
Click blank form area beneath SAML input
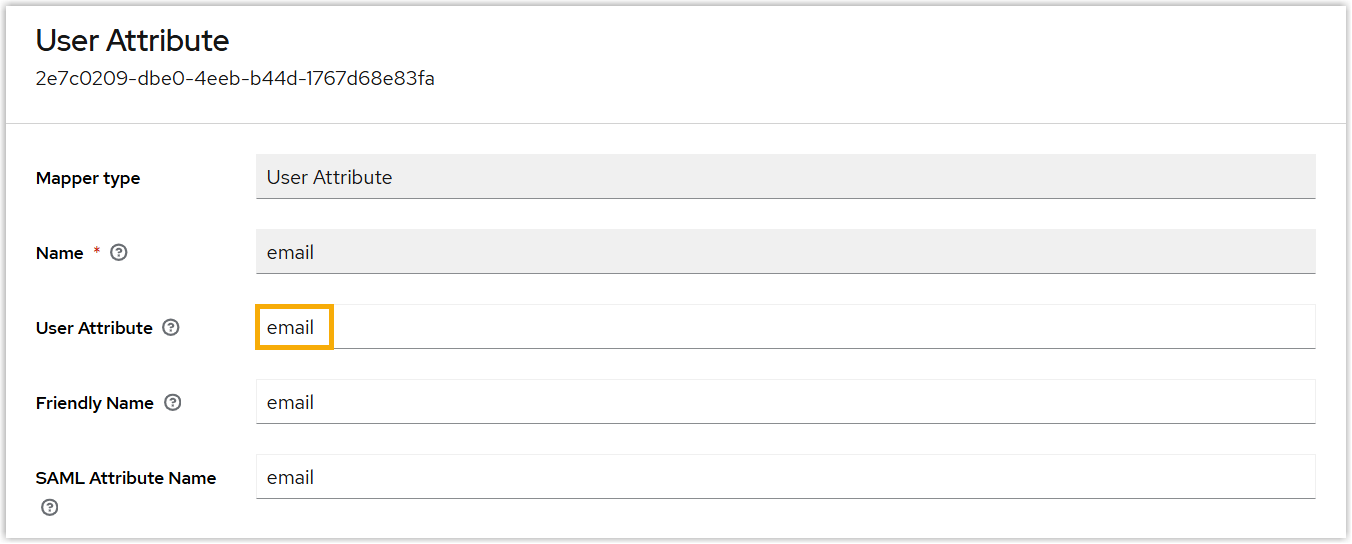coord(785,520)
